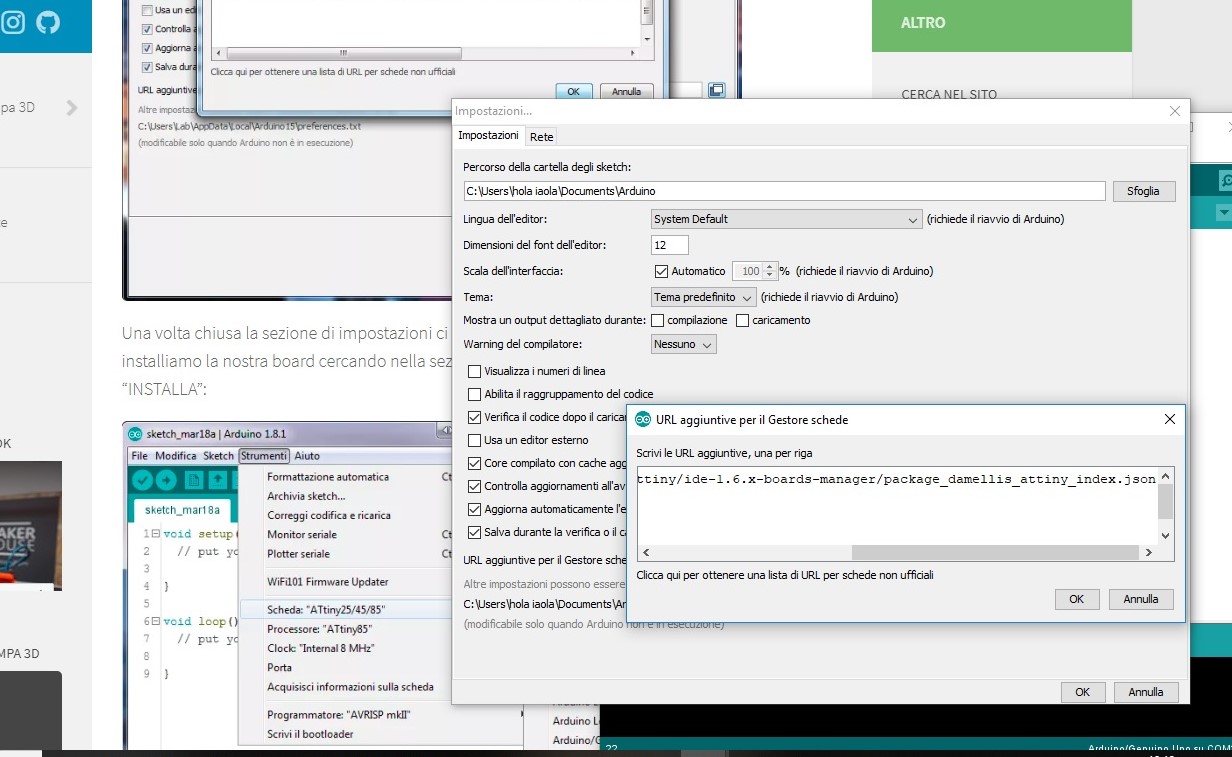
Task: Open File menu in embedded Arduino window
Action: [139, 456]
